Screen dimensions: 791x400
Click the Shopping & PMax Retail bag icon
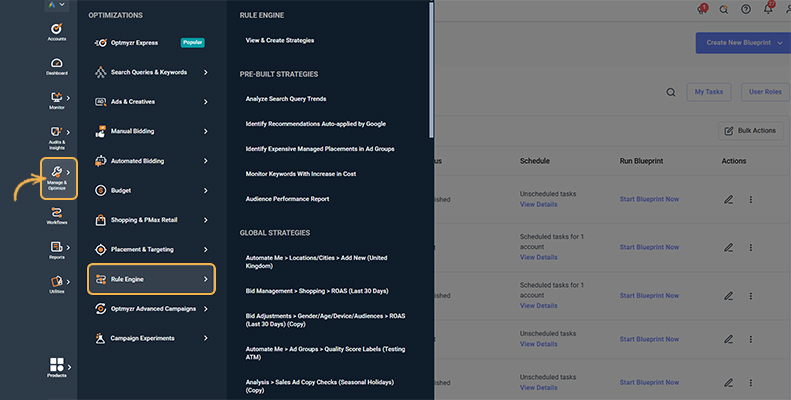[x=100, y=220]
